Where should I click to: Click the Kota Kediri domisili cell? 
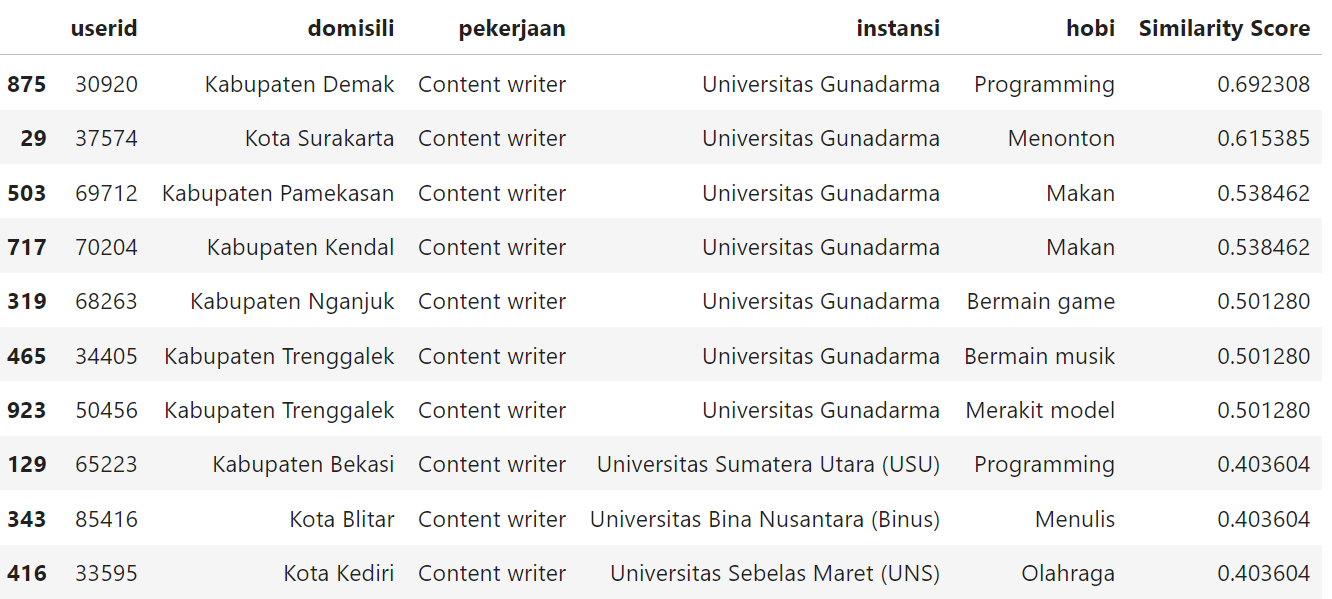pos(339,573)
